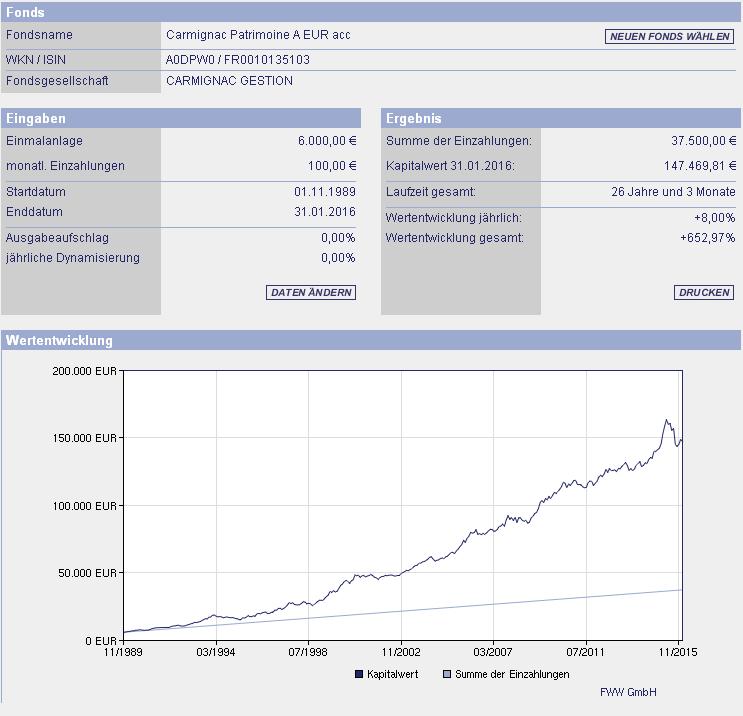
Task: Click the Fondsname row label
Action: 39,35
